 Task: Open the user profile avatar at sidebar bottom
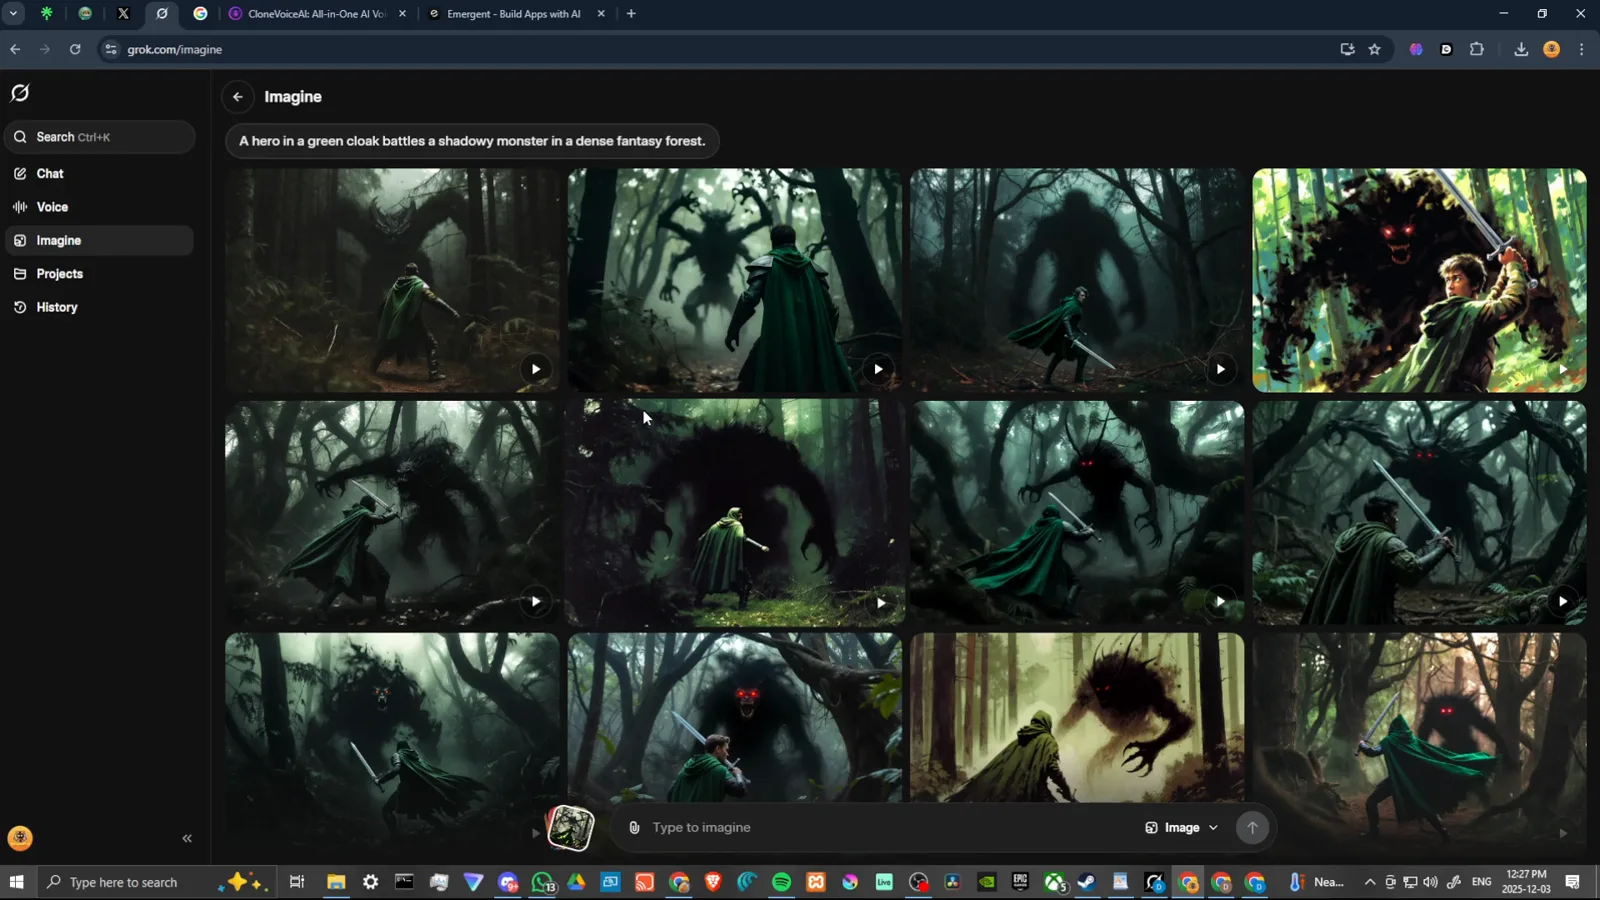pos(20,838)
